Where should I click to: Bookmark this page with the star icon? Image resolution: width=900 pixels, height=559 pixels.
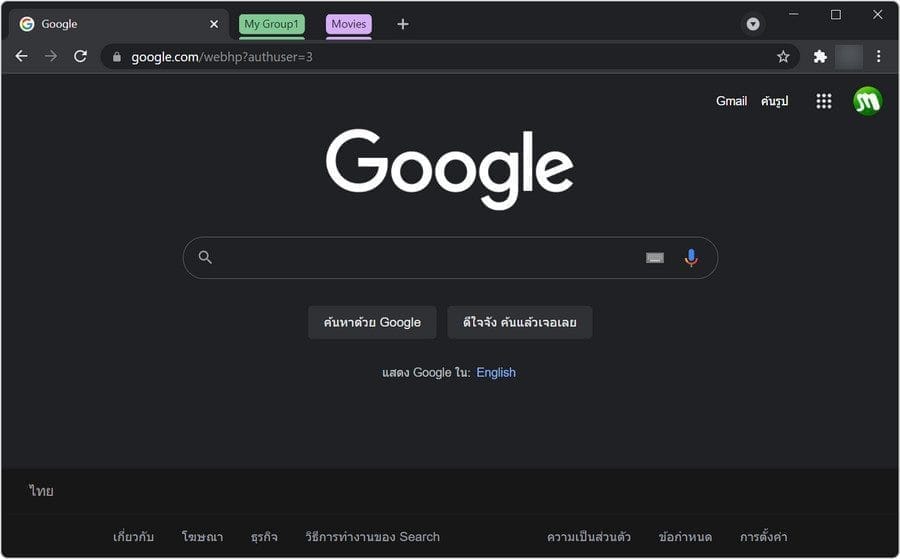pyautogui.click(x=783, y=56)
